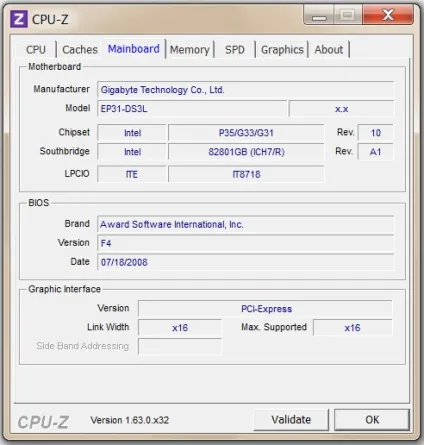
Task: Click the empty Side Band Addressing field
Action: pos(180,347)
